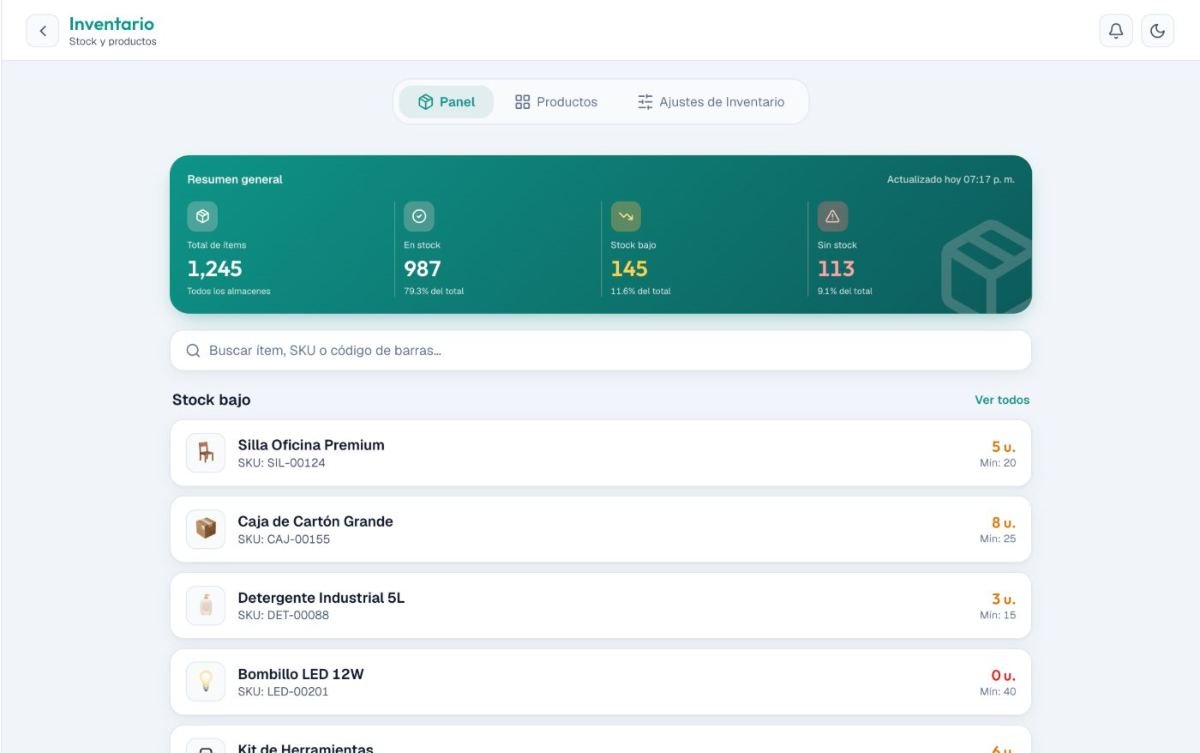Focus the Buscar ítem search field
The image size is (1200, 753).
coord(601,351)
